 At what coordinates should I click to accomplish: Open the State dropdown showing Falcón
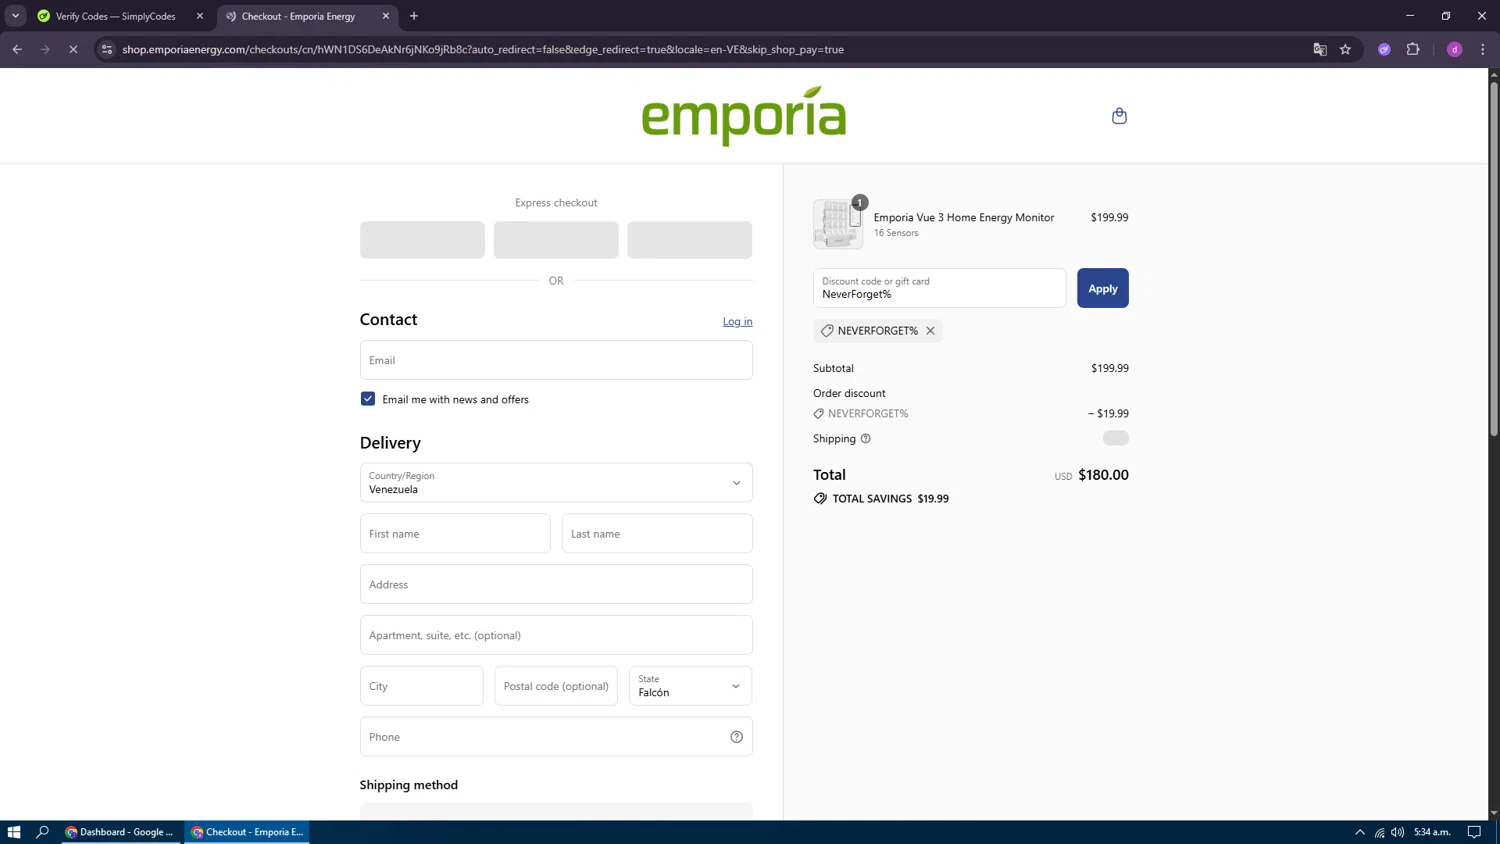[690, 686]
